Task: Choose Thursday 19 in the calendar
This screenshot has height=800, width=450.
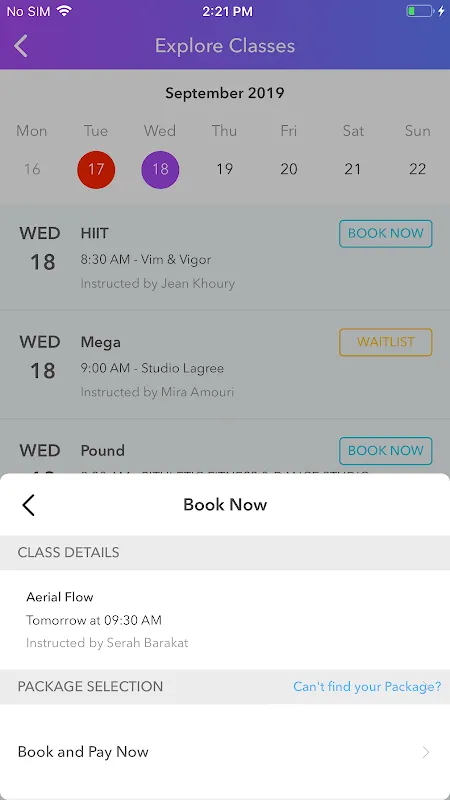Action: pyautogui.click(x=224, y=169)
